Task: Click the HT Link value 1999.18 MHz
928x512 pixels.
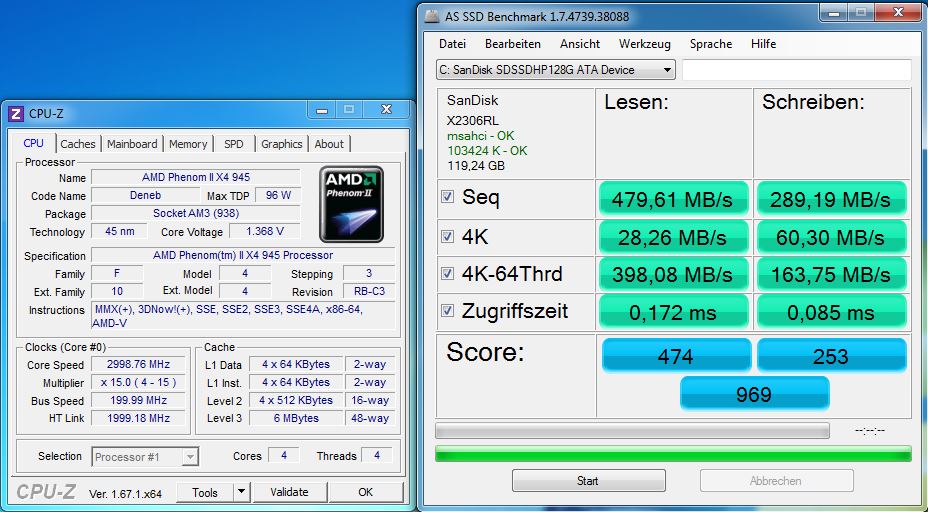Action: pos(138,418)
